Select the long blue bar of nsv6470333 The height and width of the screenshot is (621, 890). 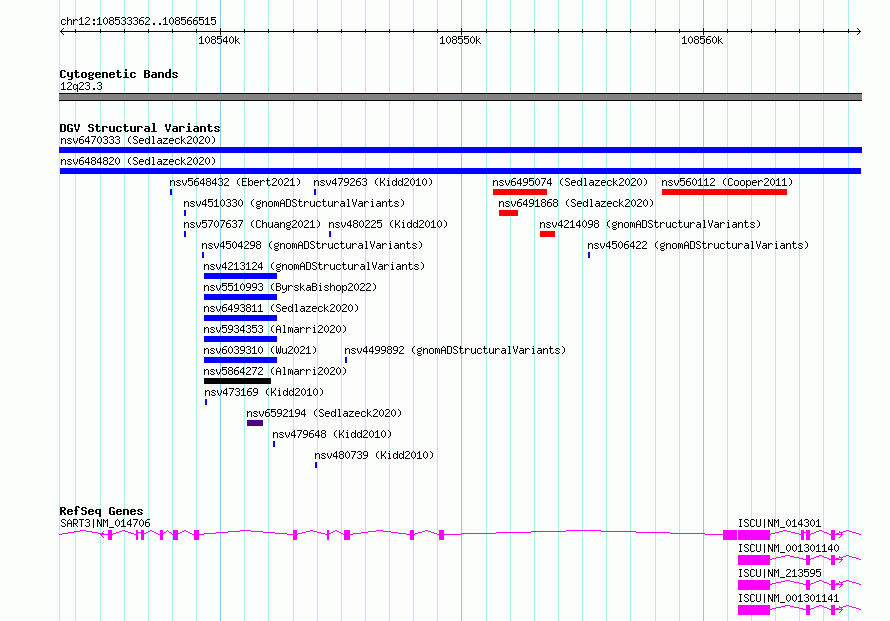coord(460,150)
